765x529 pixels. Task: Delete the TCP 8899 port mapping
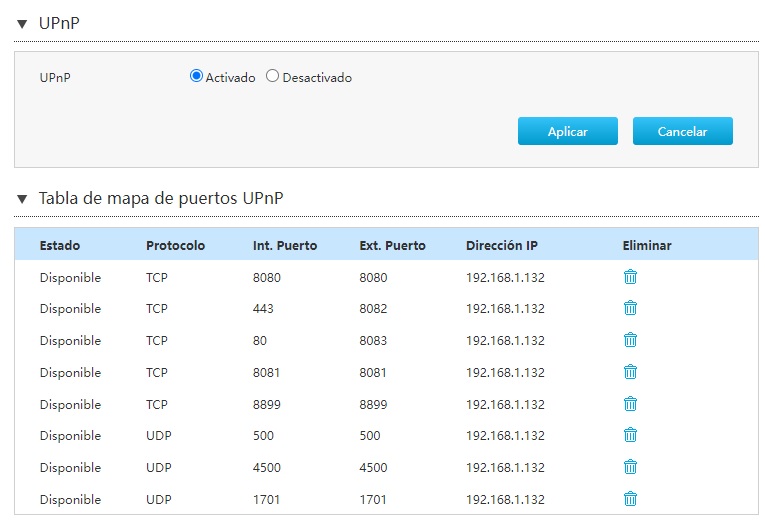630,404
